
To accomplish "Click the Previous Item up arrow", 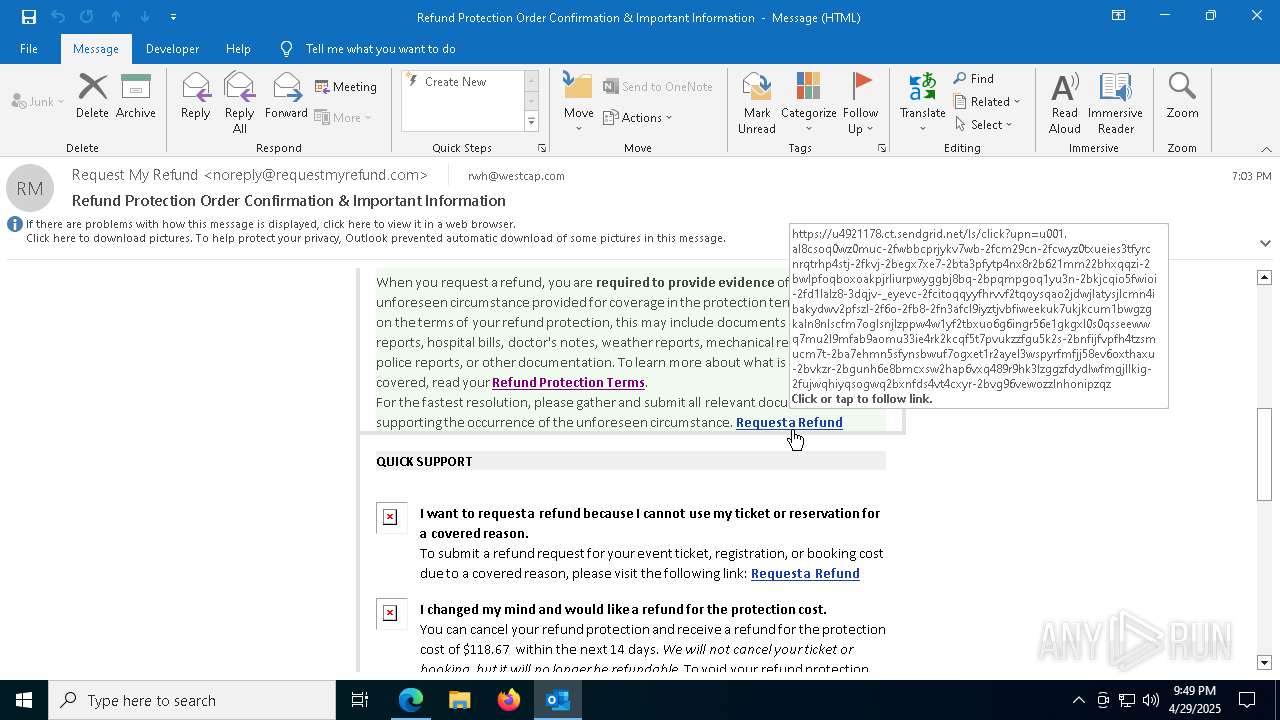I will coord(116,16).
